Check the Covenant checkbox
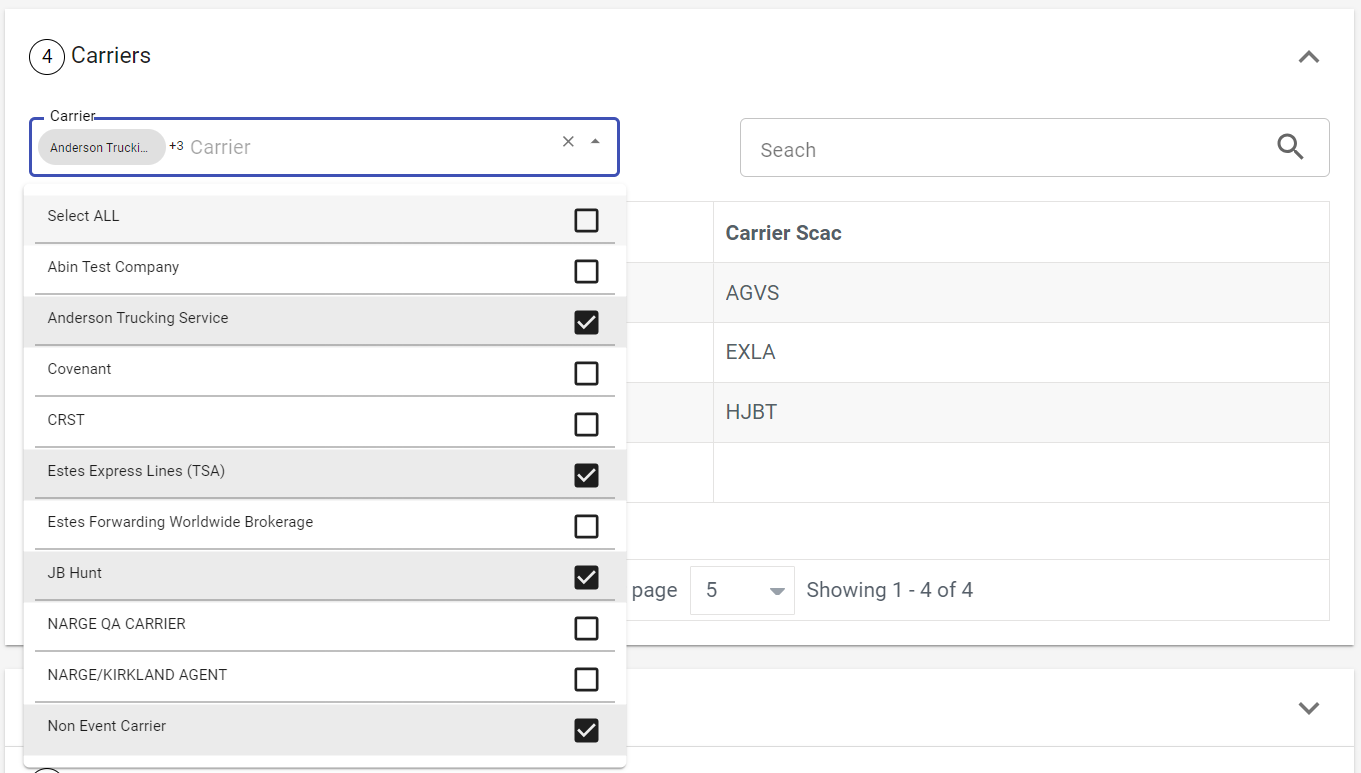The width and height of the screenshot is (1361, 773). [586, 373]
